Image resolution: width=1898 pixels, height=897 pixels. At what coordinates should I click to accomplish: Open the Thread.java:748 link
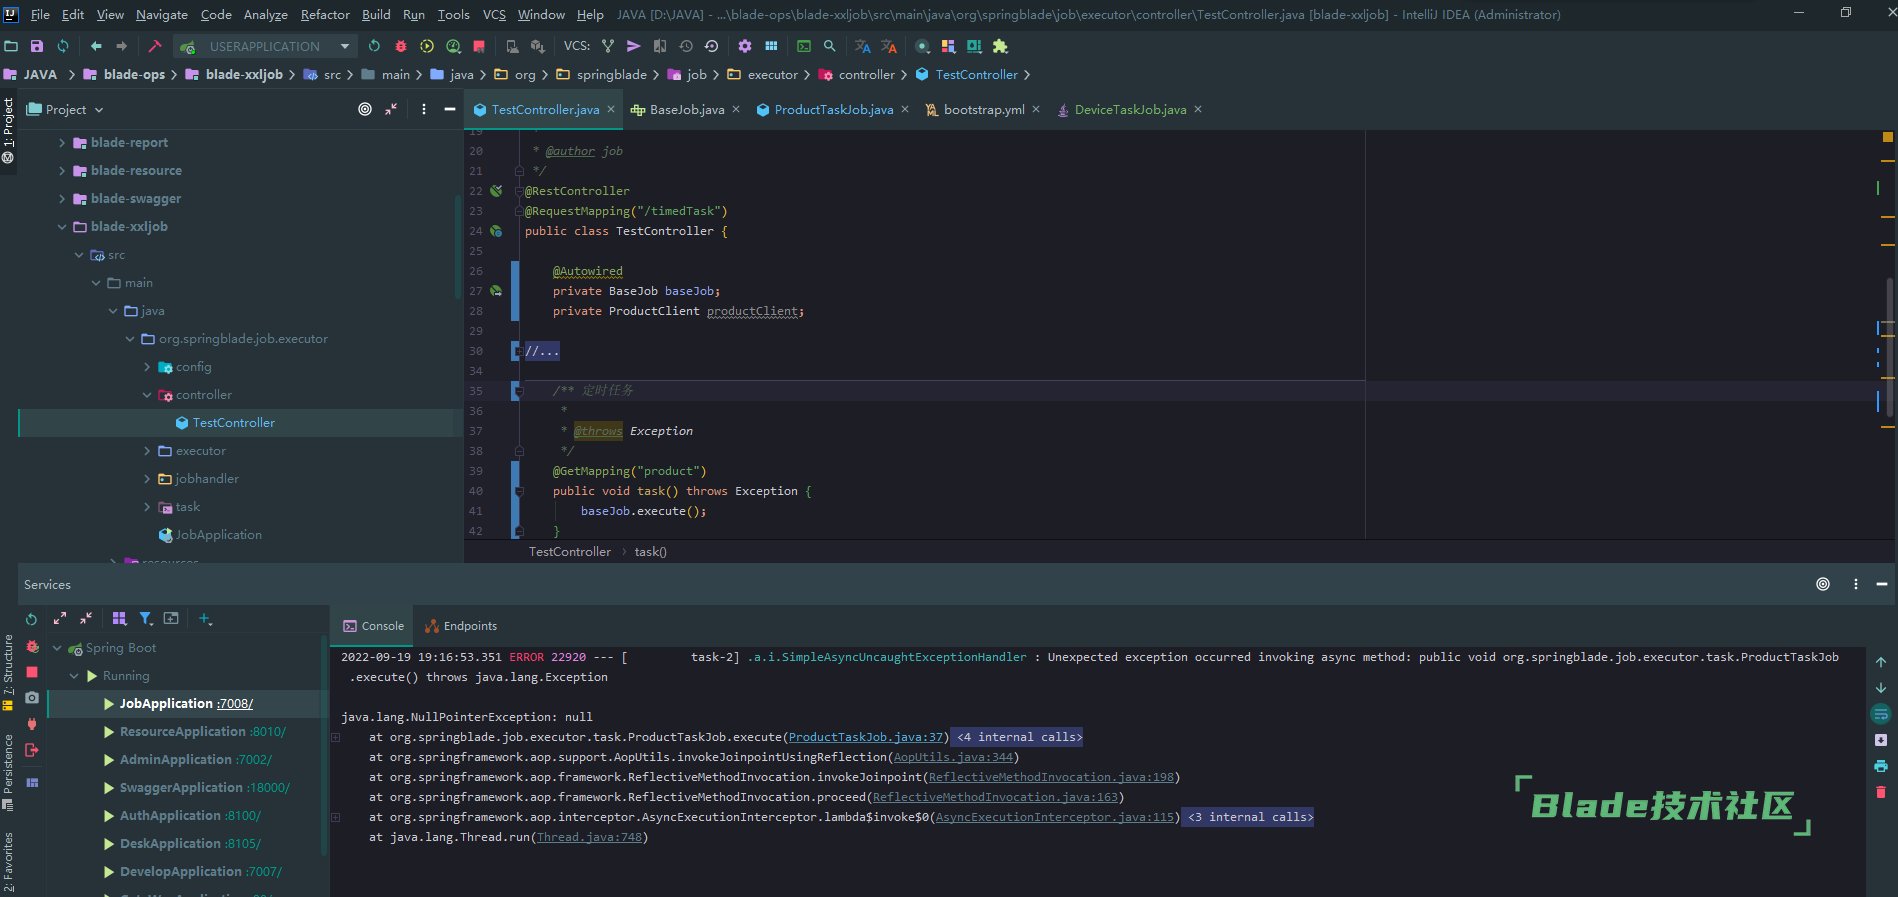[x=589, y=837]
